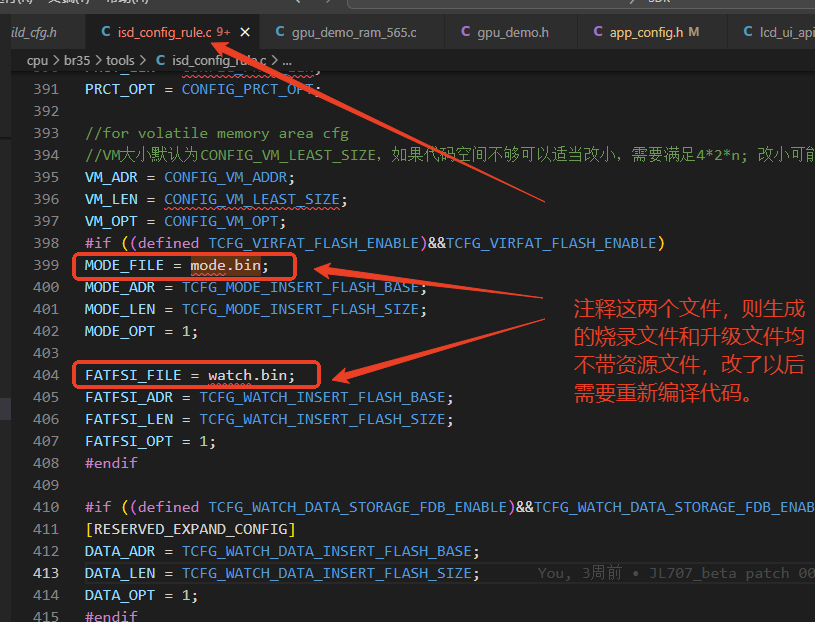Click the TCFG_WATCH_DATA_STORAGE_FDB_ENABLE macro after "defined"
This screenshot has height=622, width=815.
pyautogui.click(x=358, y=507)
